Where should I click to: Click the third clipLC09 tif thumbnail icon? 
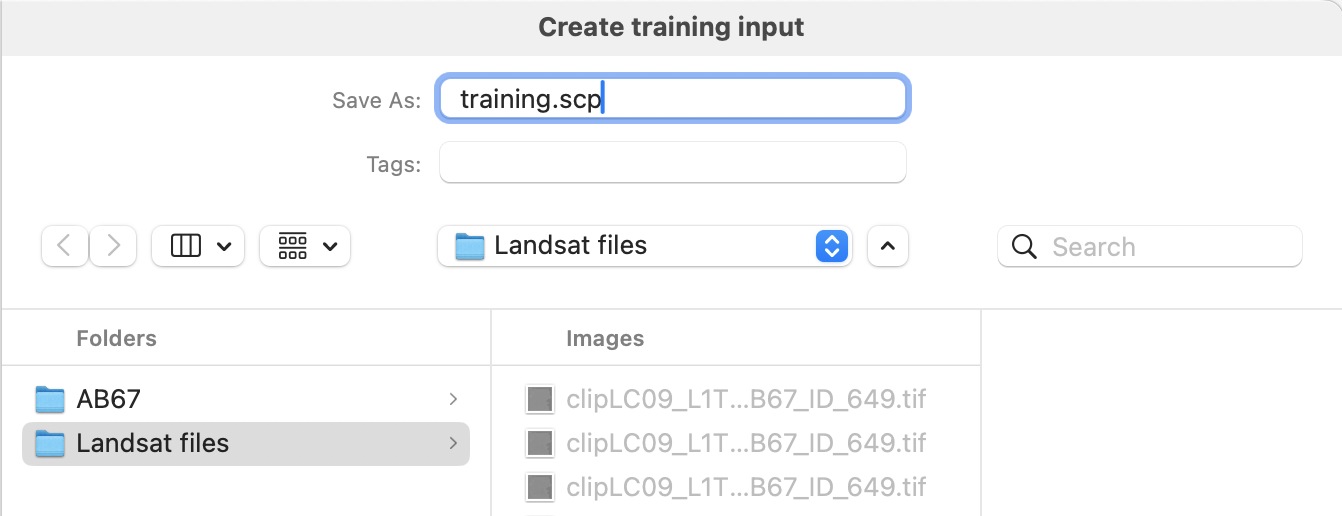click(540, 487)
